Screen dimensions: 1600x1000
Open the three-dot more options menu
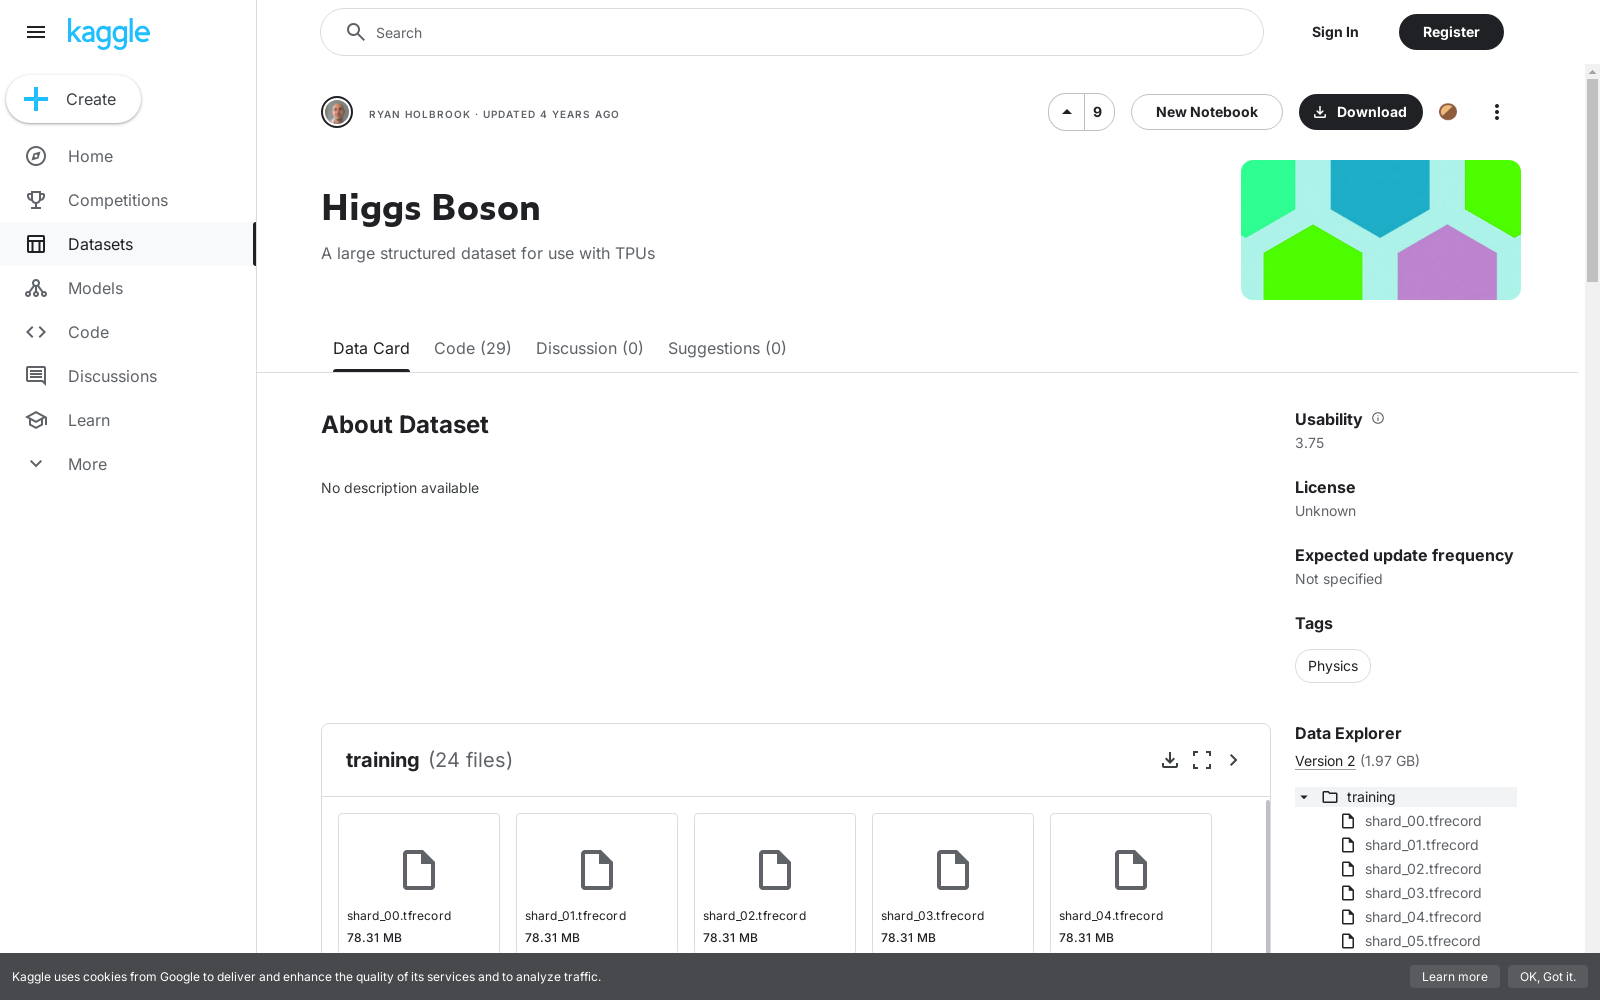pyautogui.click(x=1496, y=112)
